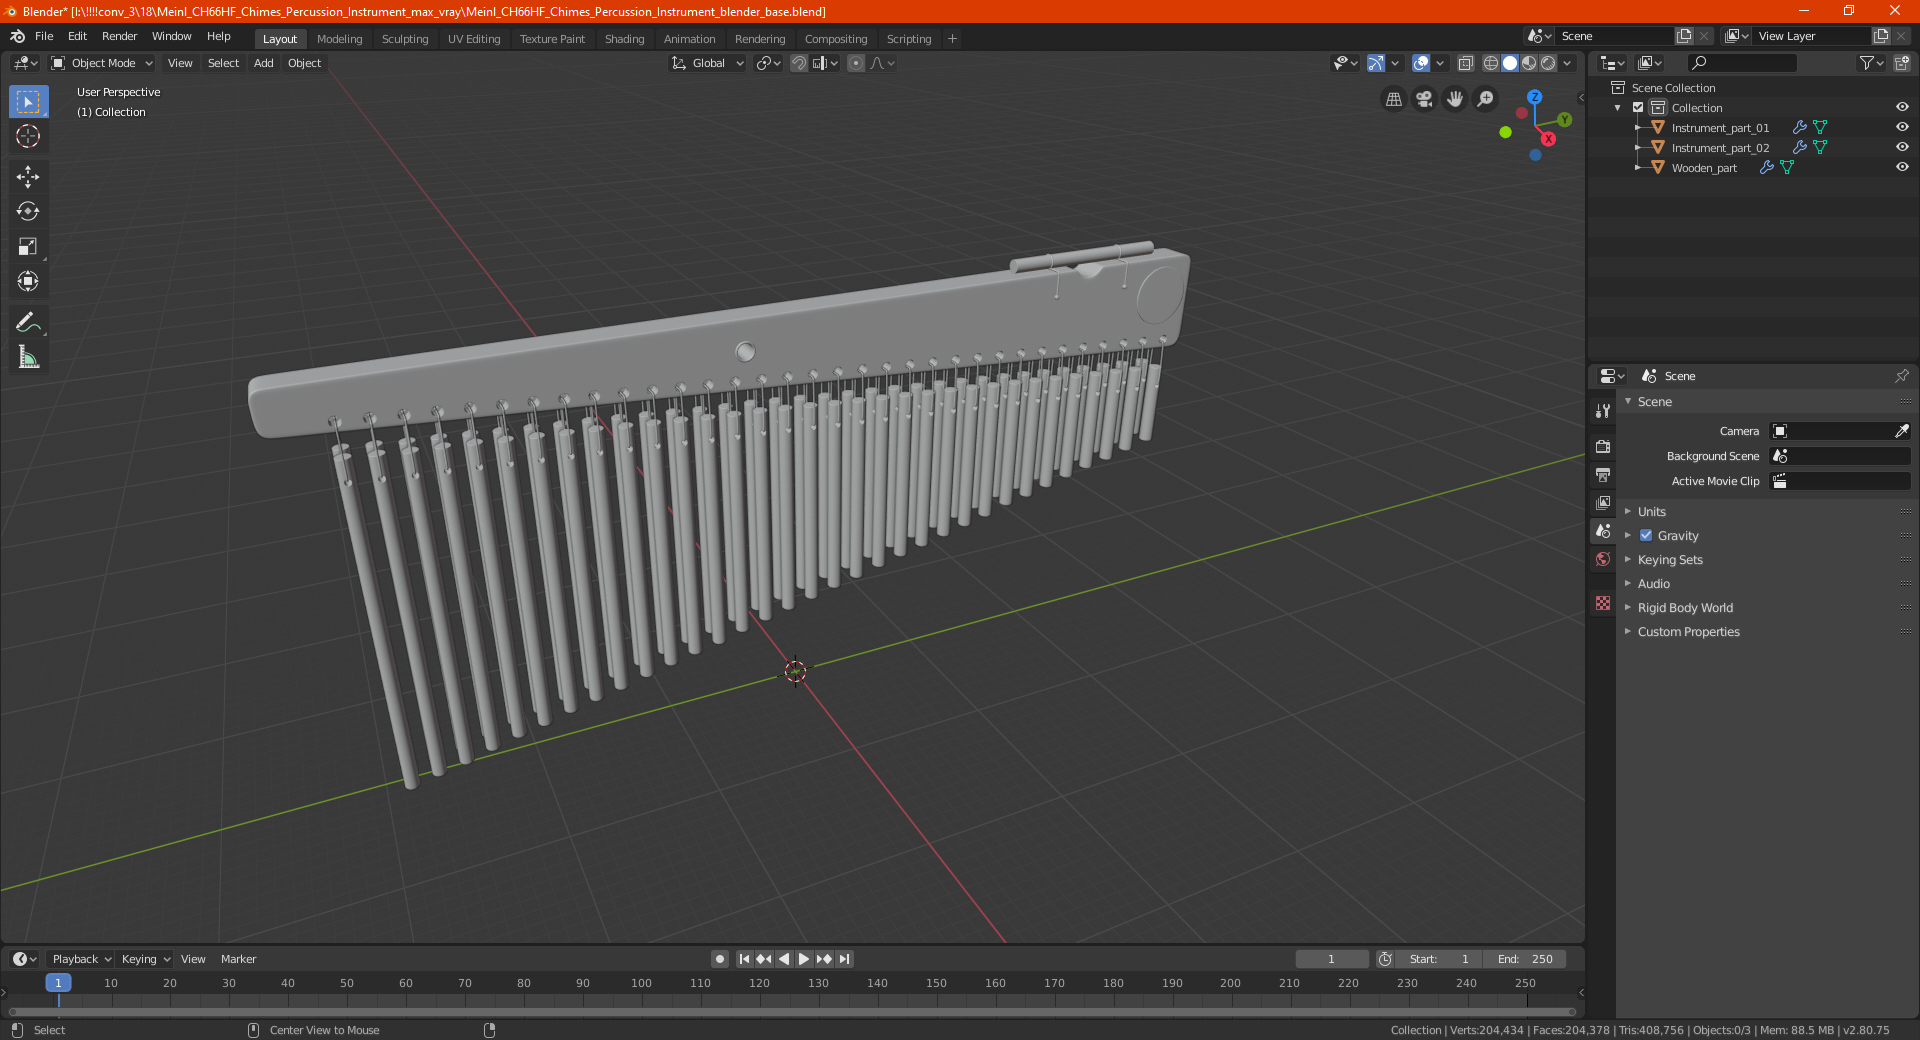Pin the Scene properties panel
The height and width of the screenshot is (1040, 1920).
coord(1901,376)
